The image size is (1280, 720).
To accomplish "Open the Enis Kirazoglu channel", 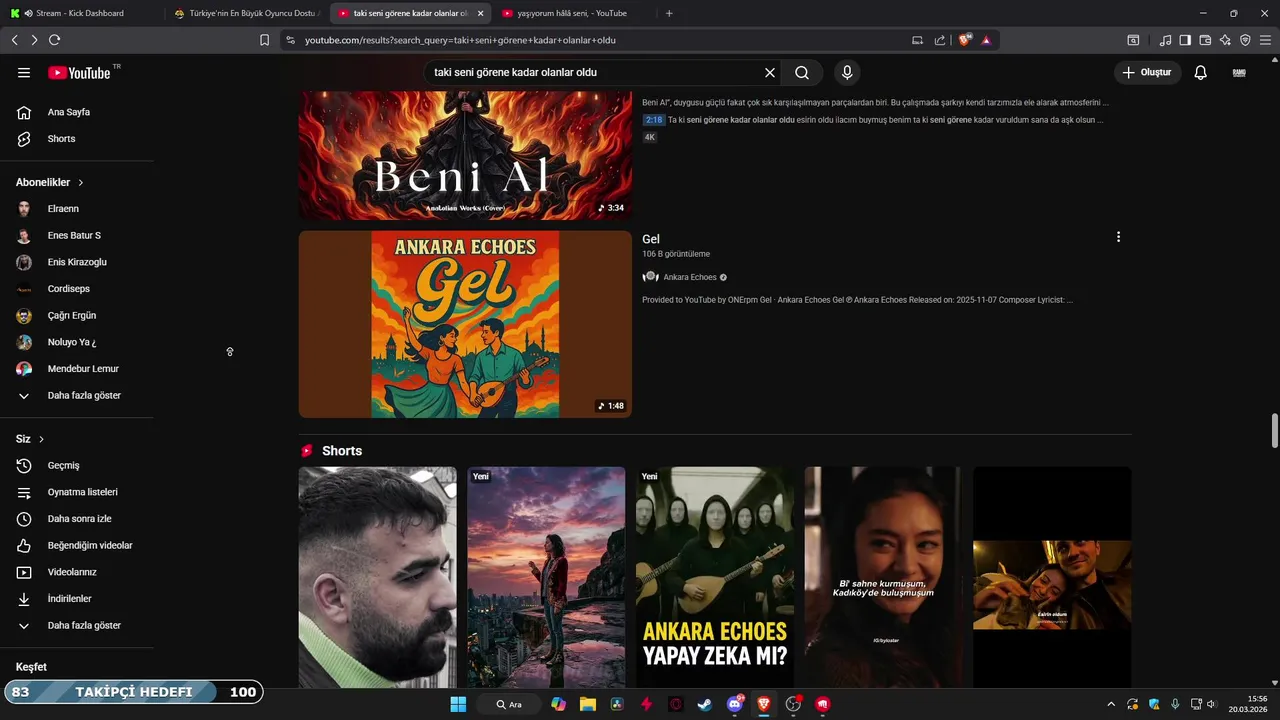I will (77, 262).
